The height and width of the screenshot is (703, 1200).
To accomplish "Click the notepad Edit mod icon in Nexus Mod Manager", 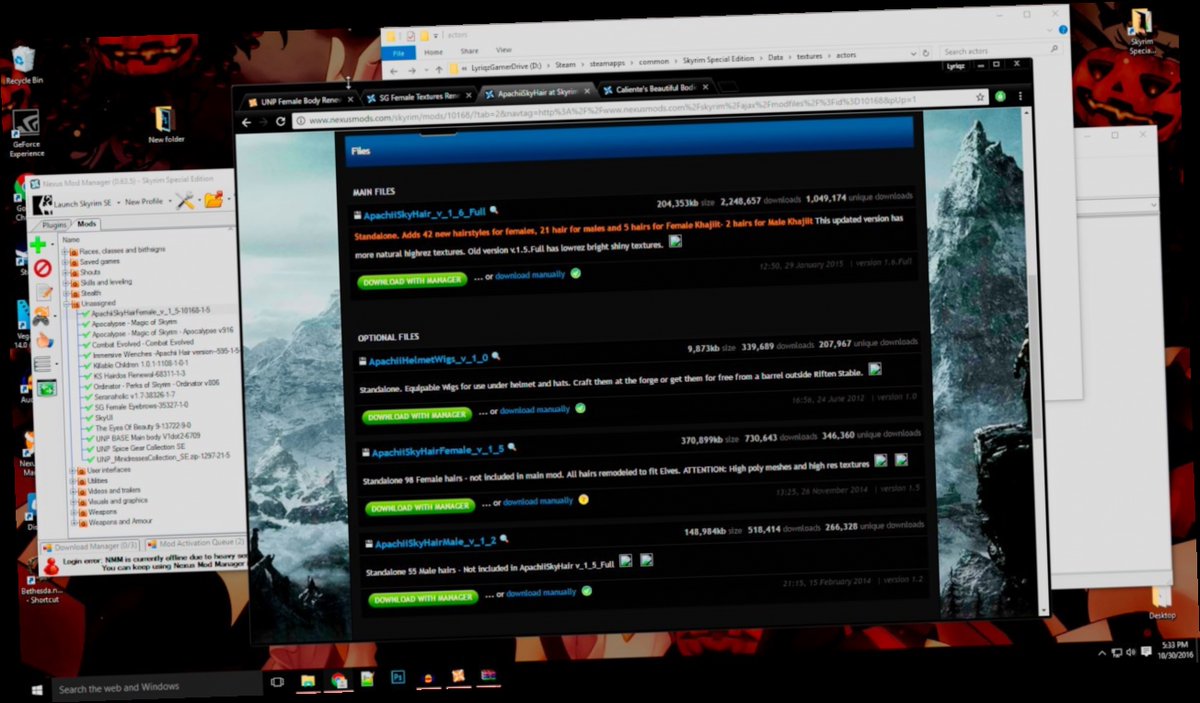I will click(44, 292).
